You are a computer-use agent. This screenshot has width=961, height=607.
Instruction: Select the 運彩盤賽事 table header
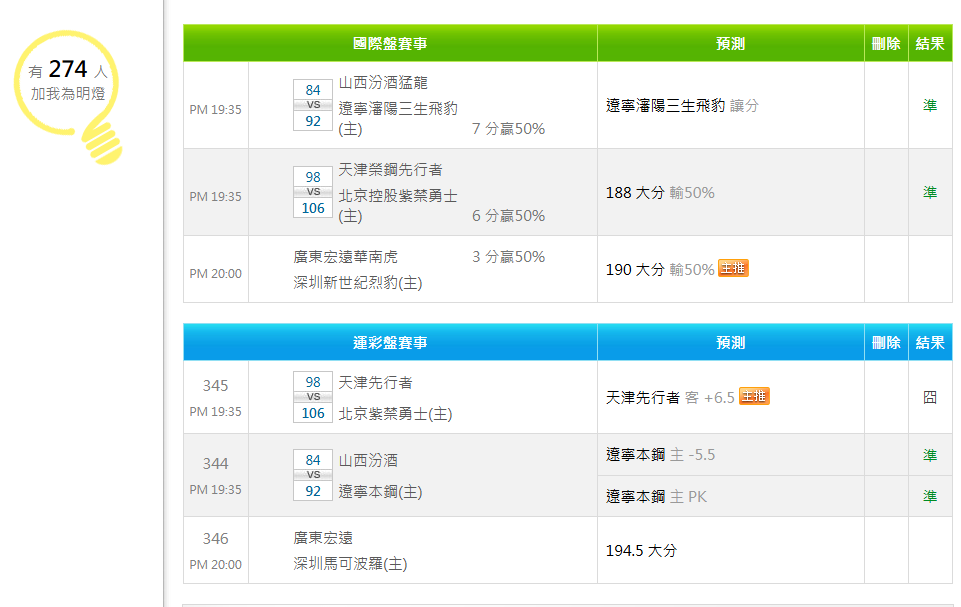[x=390, y=343]
